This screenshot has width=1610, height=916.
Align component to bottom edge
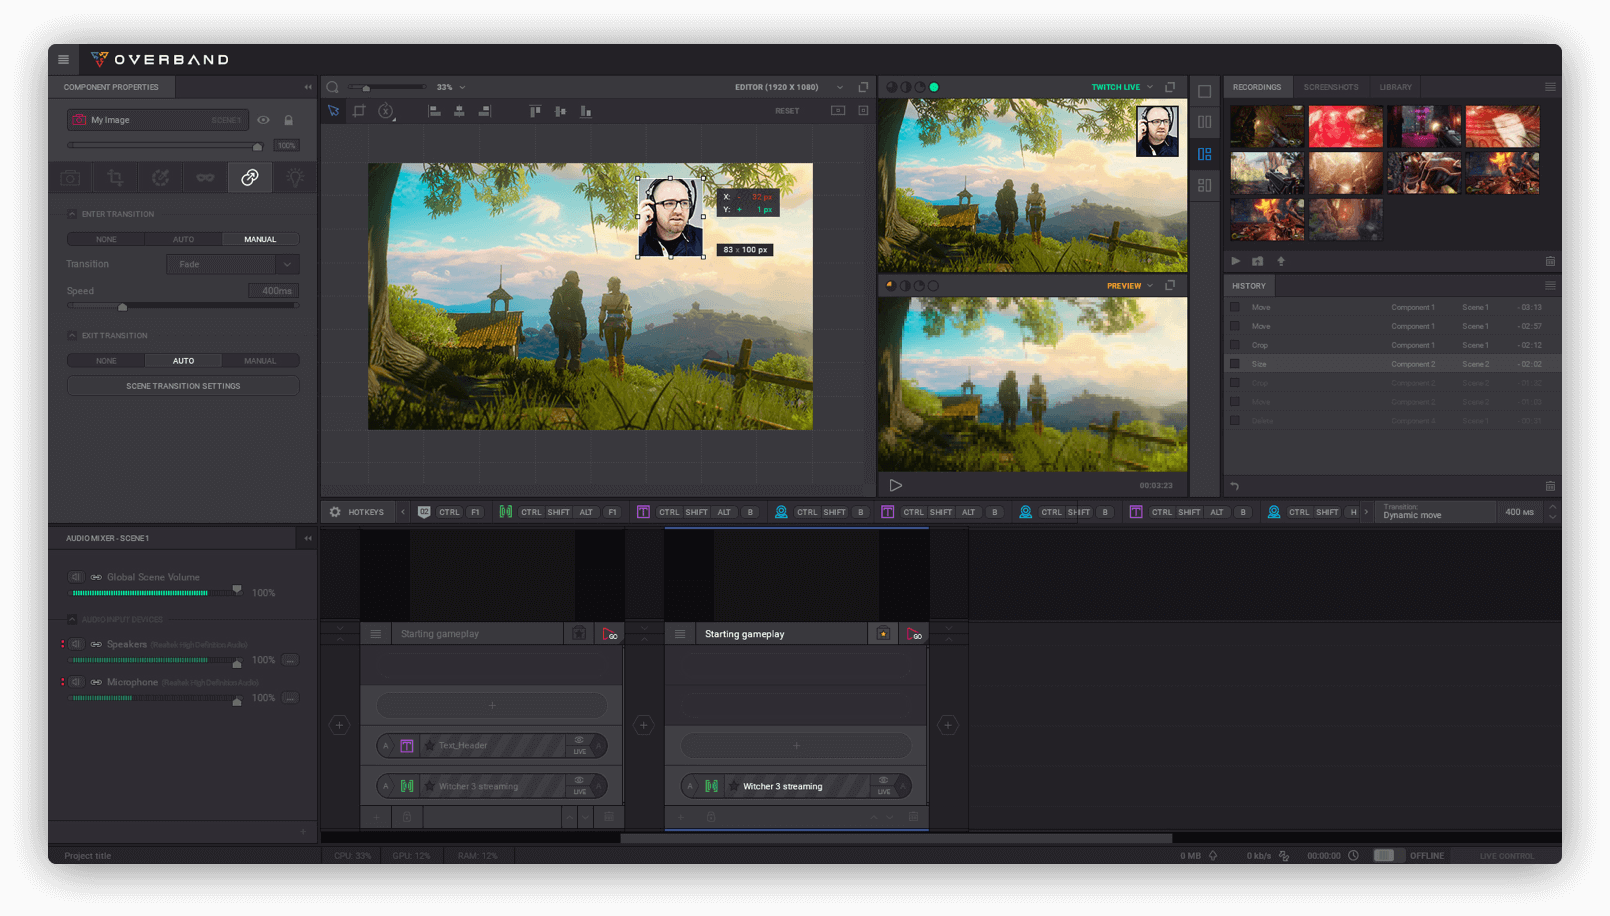click(586, 111)
